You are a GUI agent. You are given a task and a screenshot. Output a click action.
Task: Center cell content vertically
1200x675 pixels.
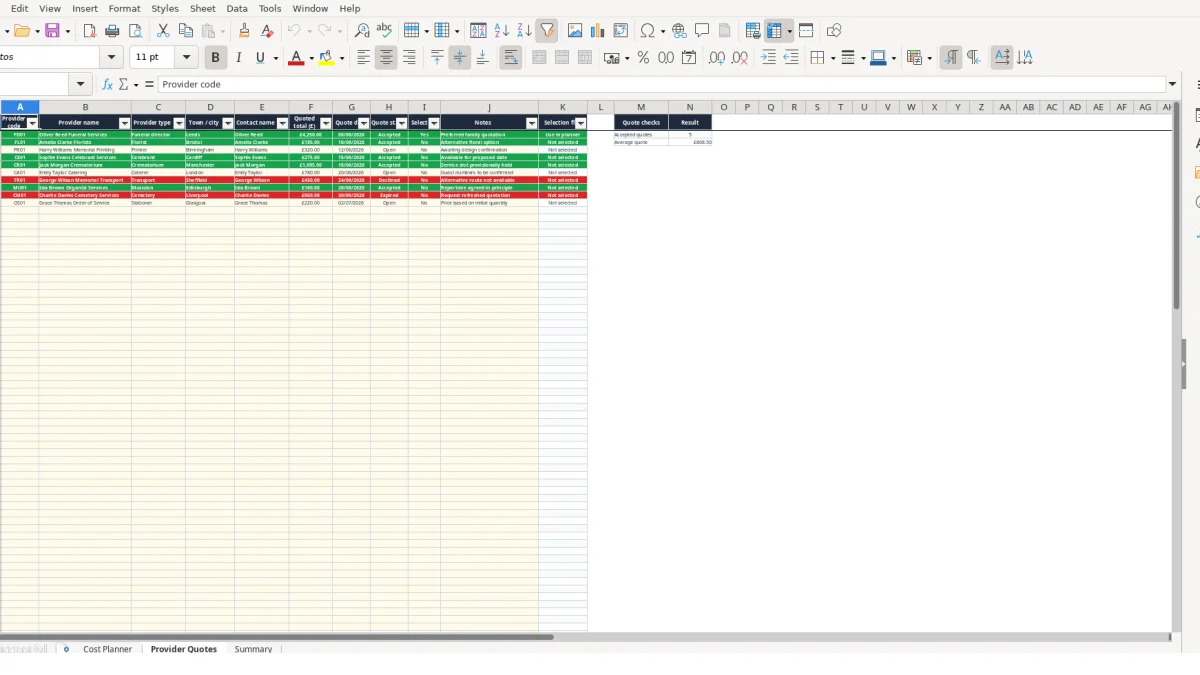click(460, 58)
